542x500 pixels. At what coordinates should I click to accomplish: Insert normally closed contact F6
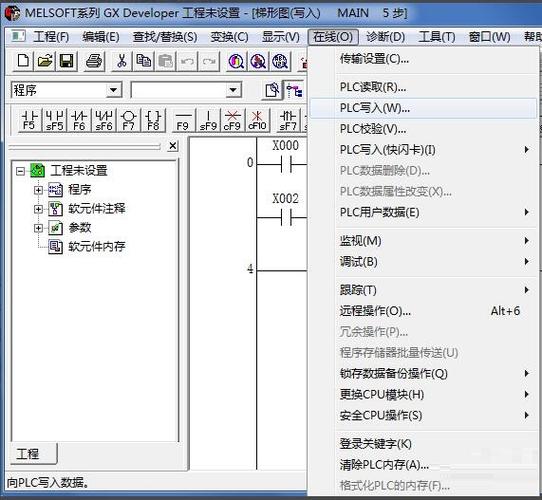79,120
